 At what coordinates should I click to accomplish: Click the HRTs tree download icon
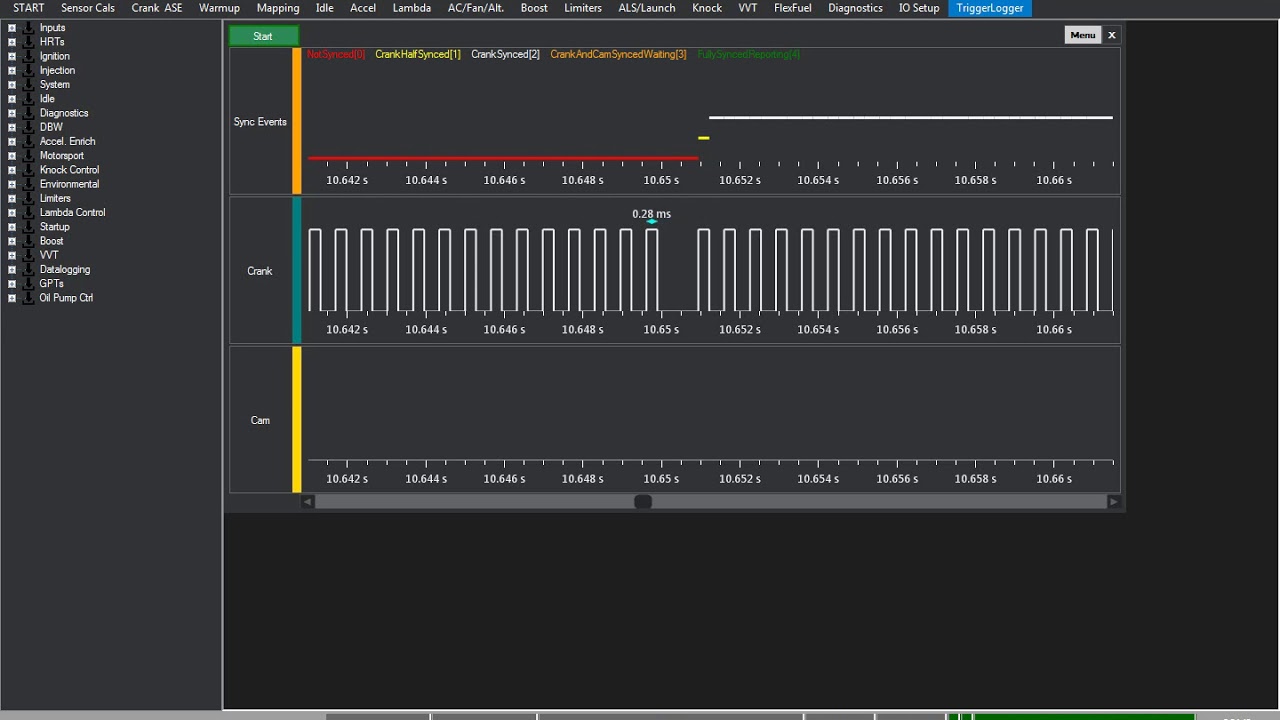pyautogui.click(x=27, y=42)
